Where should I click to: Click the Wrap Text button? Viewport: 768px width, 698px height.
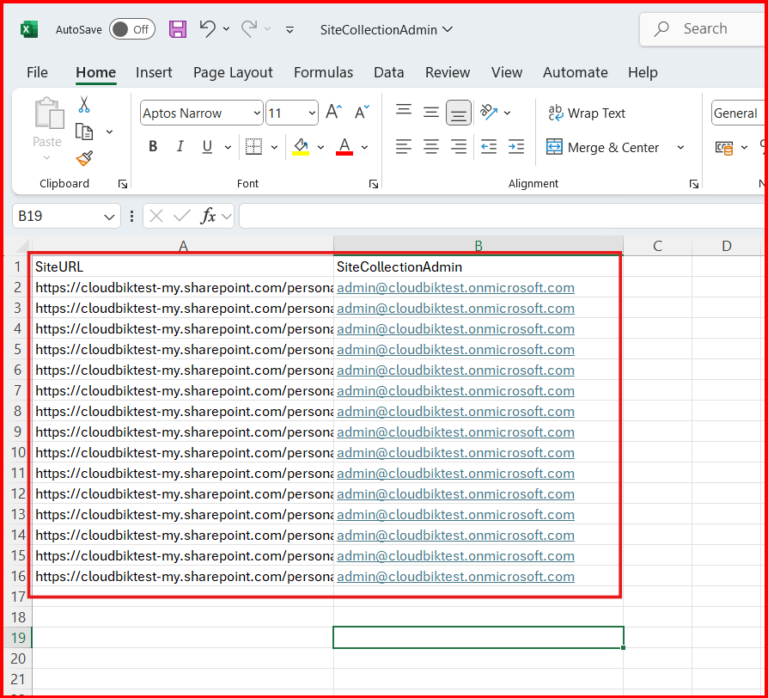click(x=586, y=113)
